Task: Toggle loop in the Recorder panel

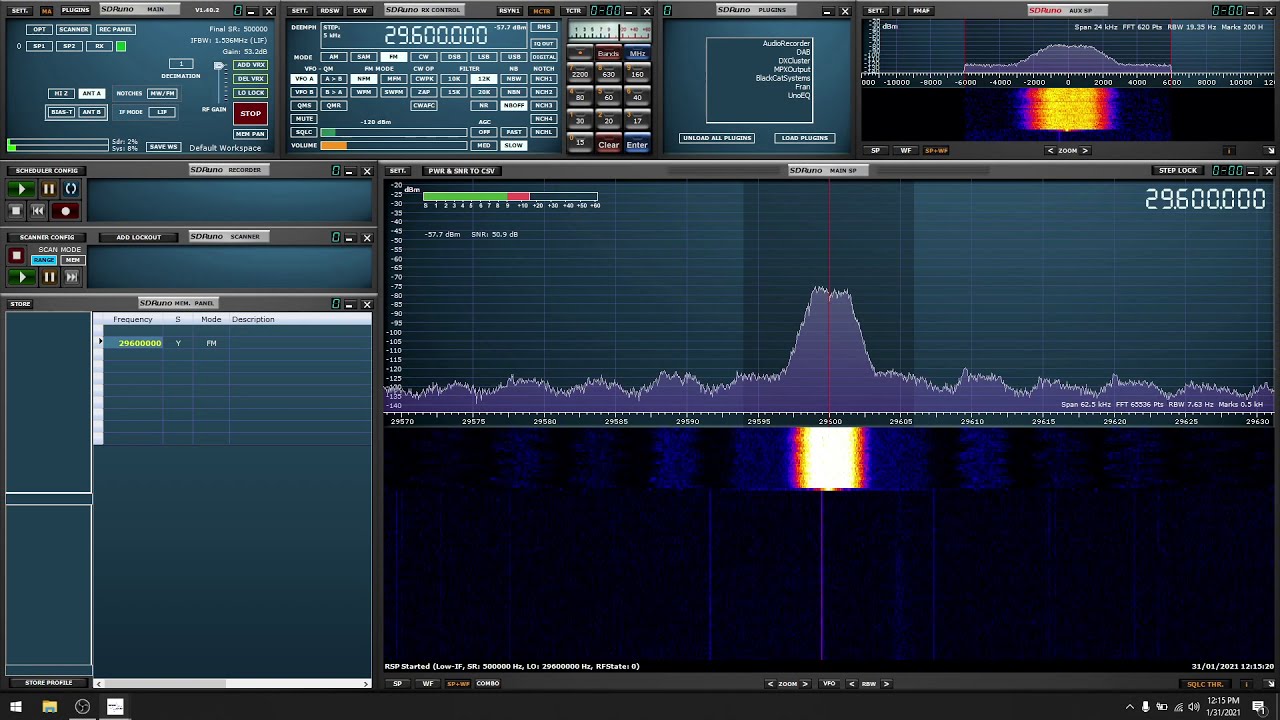Action: coord(71,189)
